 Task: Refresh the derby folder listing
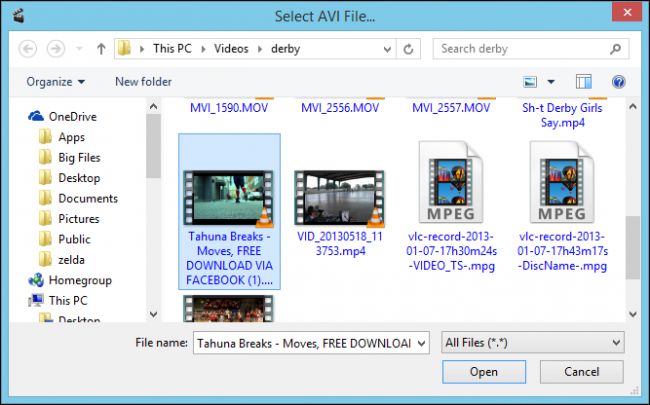click(408, 49)
